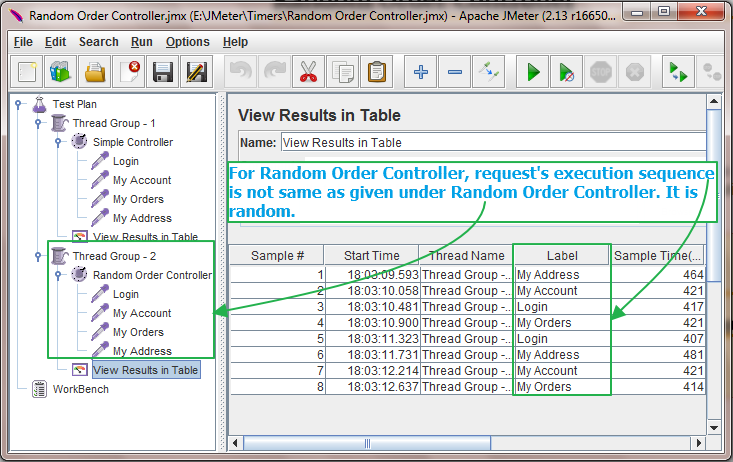Collapse the Thread Group - 1 node handle
733x462 pixels.
click(x=38, y=123)
